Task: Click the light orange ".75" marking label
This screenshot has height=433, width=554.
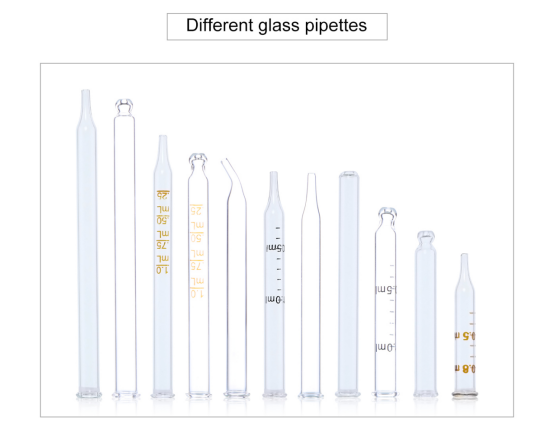Action: [197, 266]
